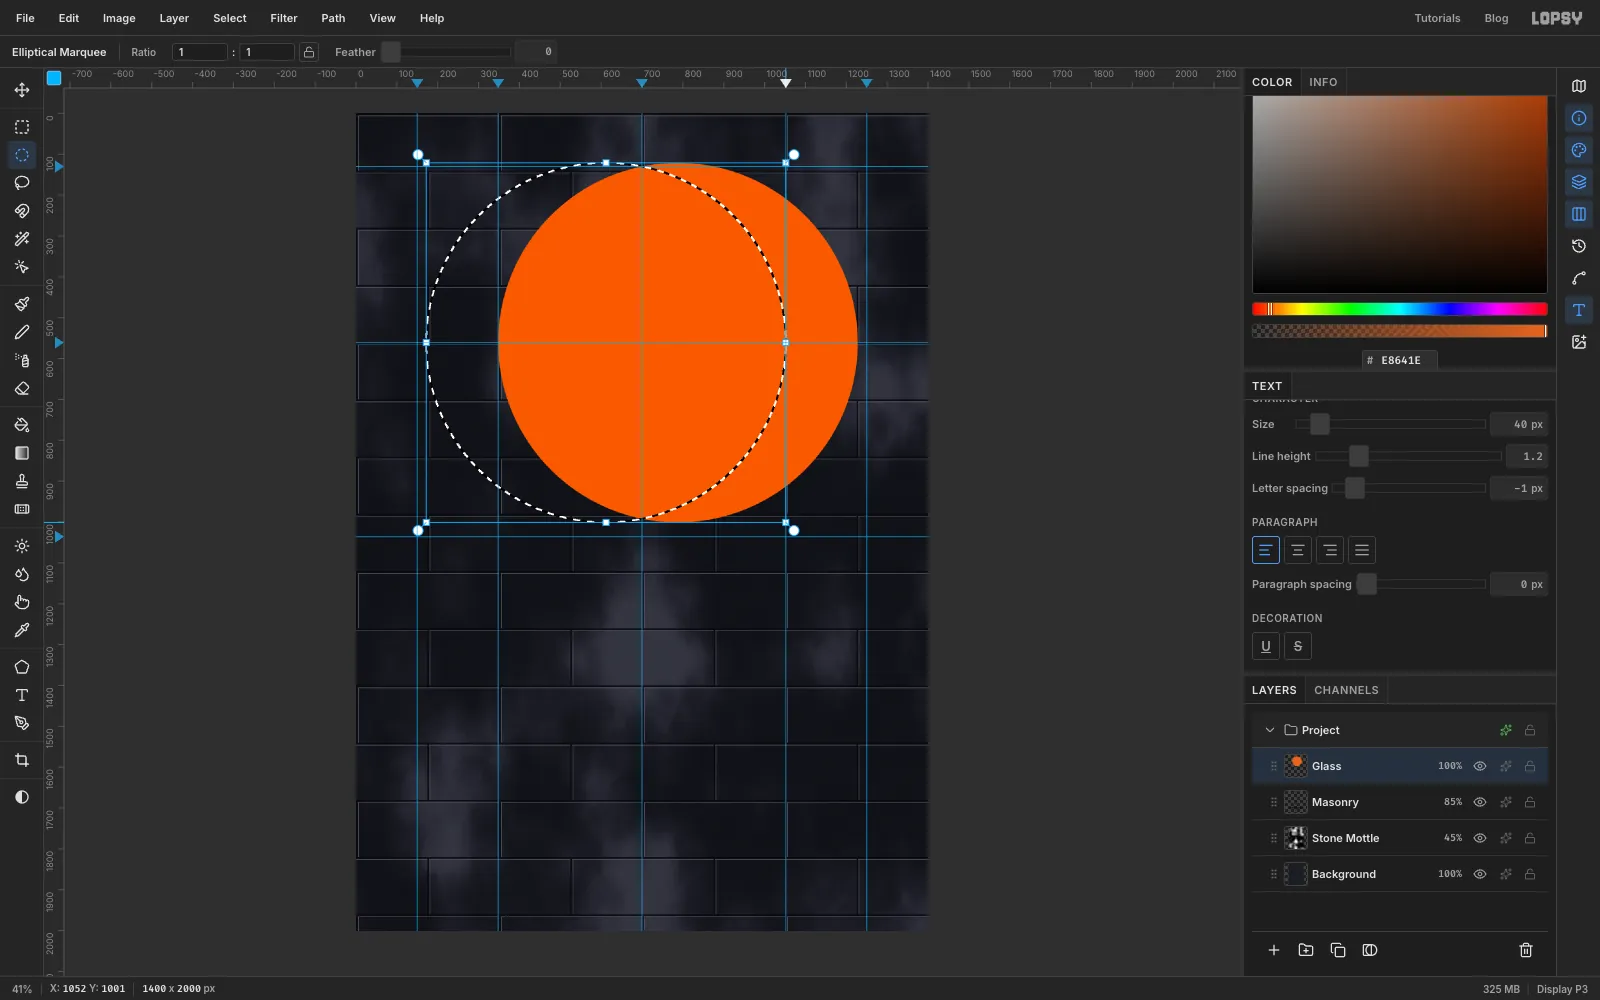Hide the Stone Mottle layer
The width and height of the screenshot is (1600, 1000).
pos(1480,838)
